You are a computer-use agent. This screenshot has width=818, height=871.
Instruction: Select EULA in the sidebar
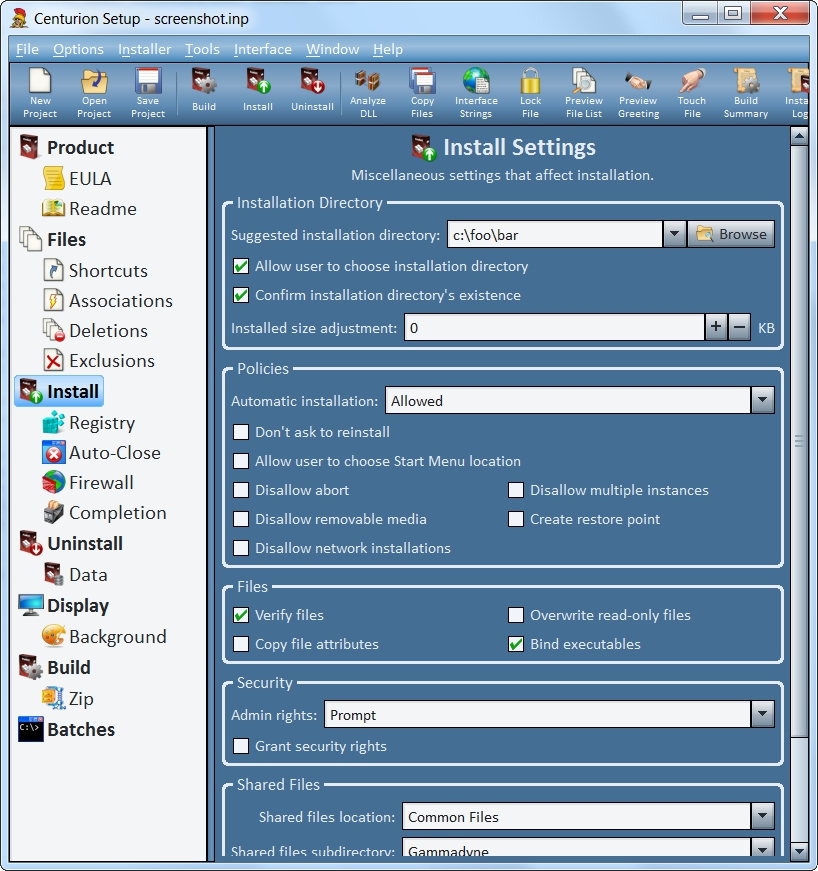pos(77,178)
